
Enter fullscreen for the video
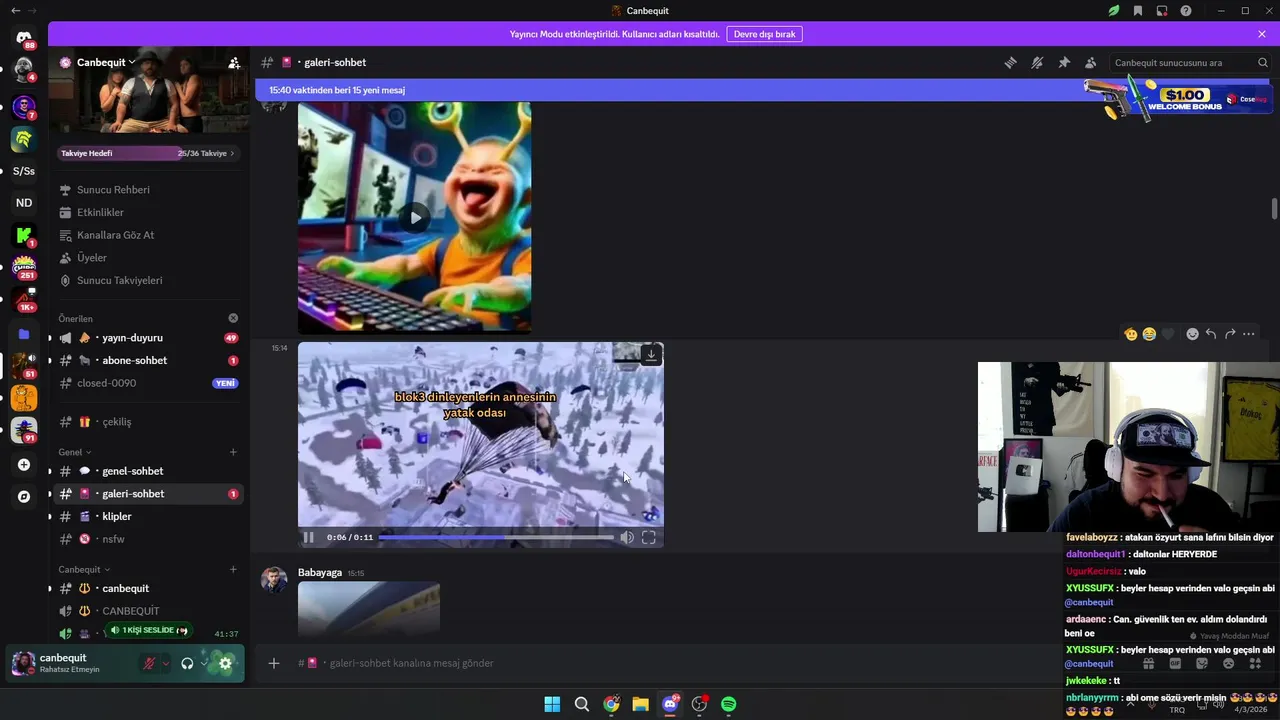coord(649,537)
